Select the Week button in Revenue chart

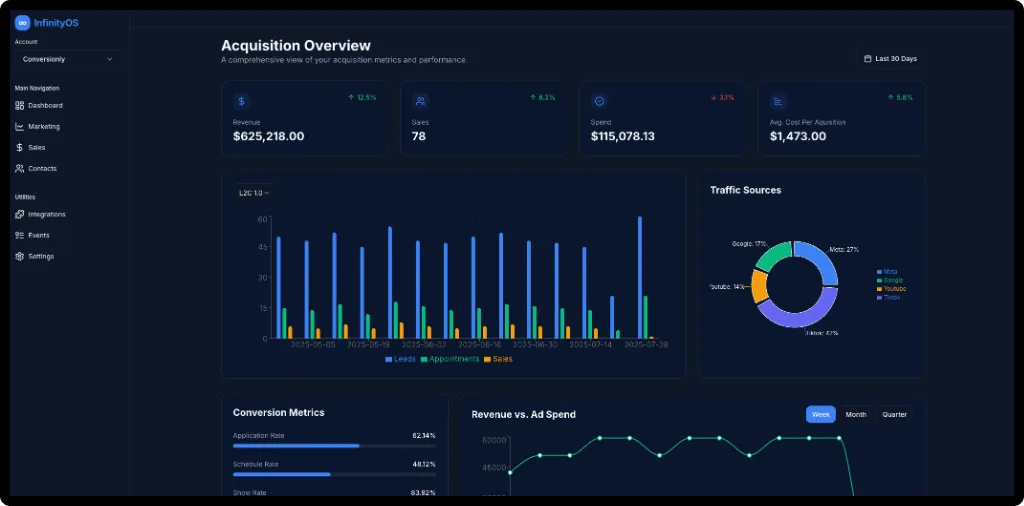pyautogui.click(x=820, y=414)
